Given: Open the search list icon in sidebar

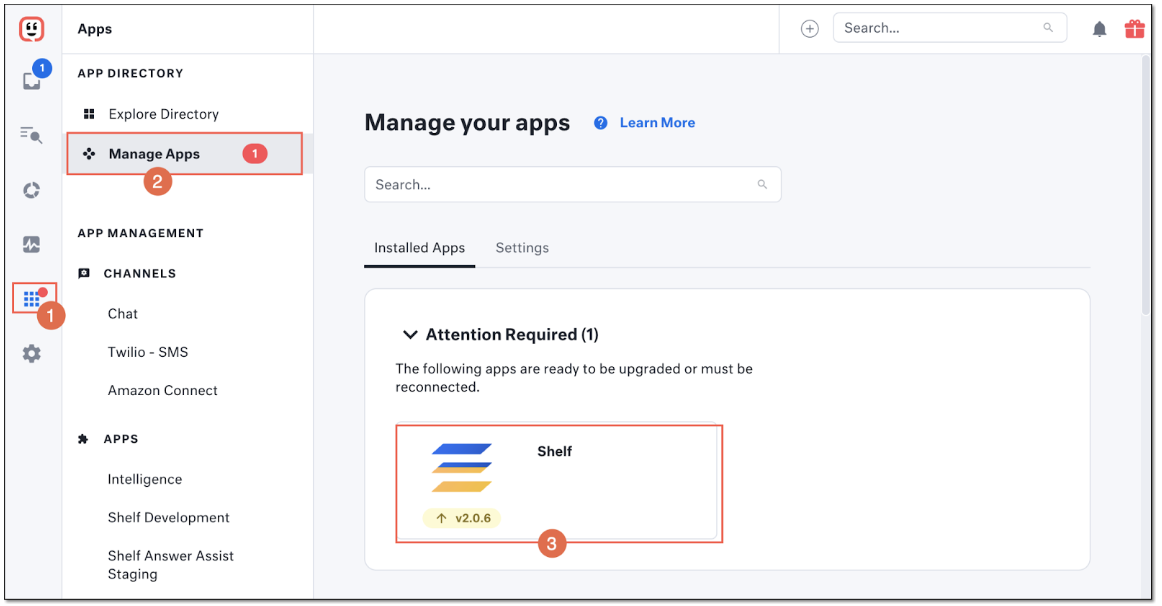Looking at the screenshot, I should (31, 135).
